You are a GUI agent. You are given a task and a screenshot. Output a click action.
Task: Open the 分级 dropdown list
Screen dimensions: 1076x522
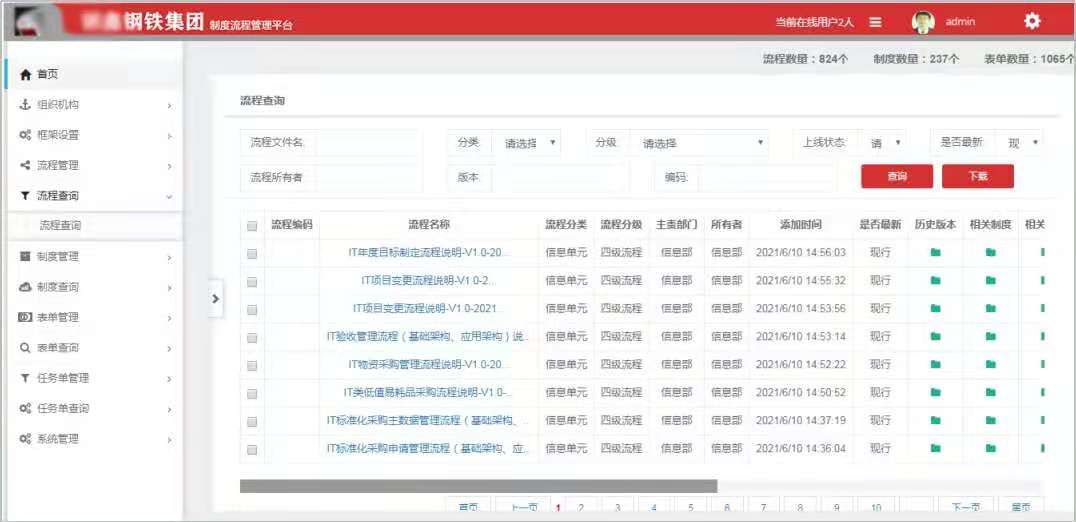point(702,143)
